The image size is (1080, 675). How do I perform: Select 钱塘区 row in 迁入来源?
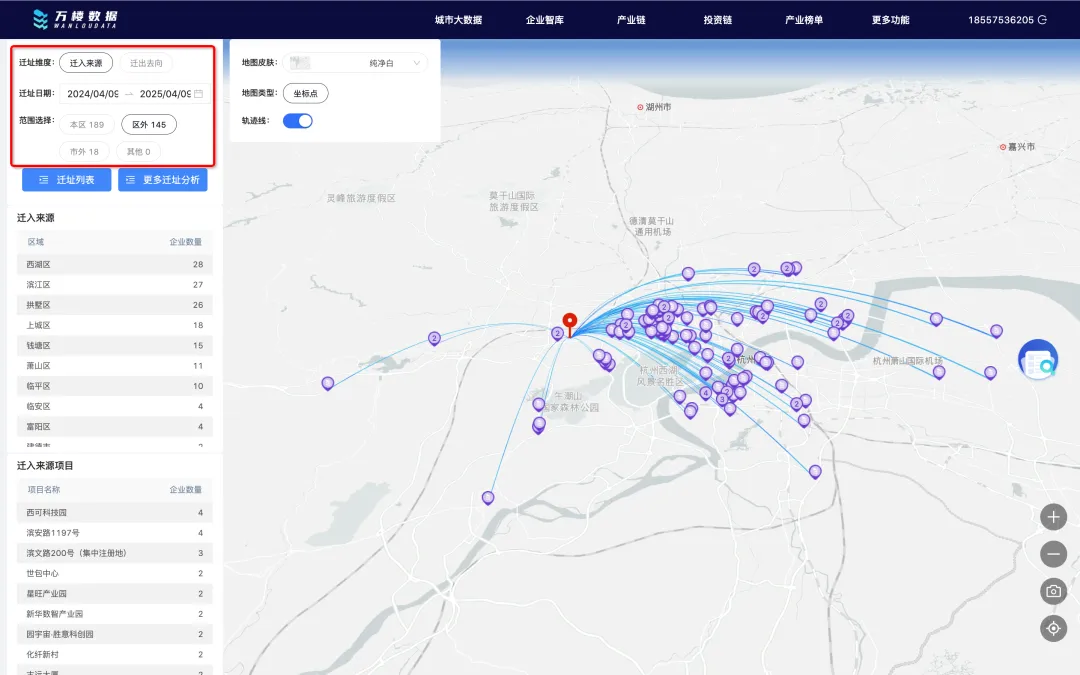point(114,346)
